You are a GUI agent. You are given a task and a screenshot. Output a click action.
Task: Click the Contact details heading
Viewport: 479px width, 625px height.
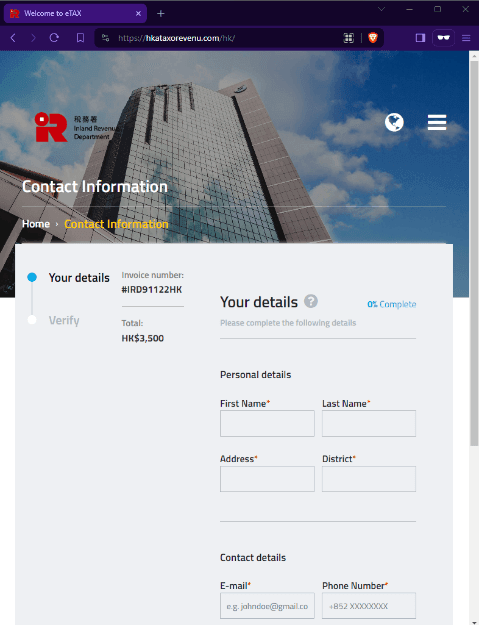point(253,558)
